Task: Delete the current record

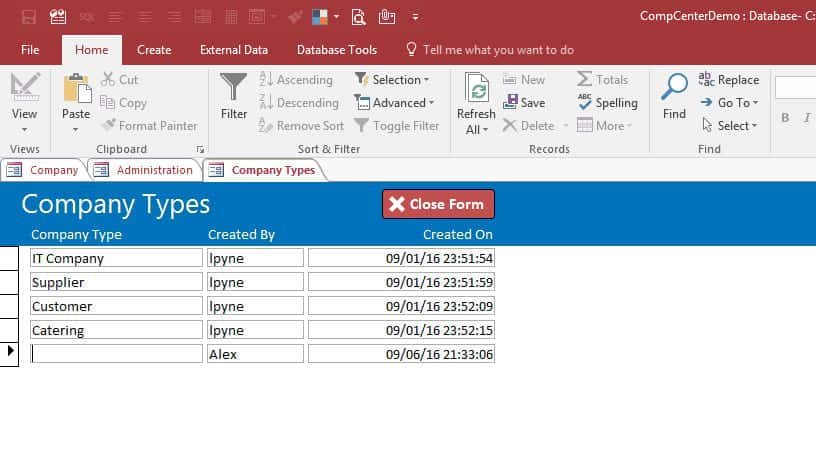Action: [529, 126]
